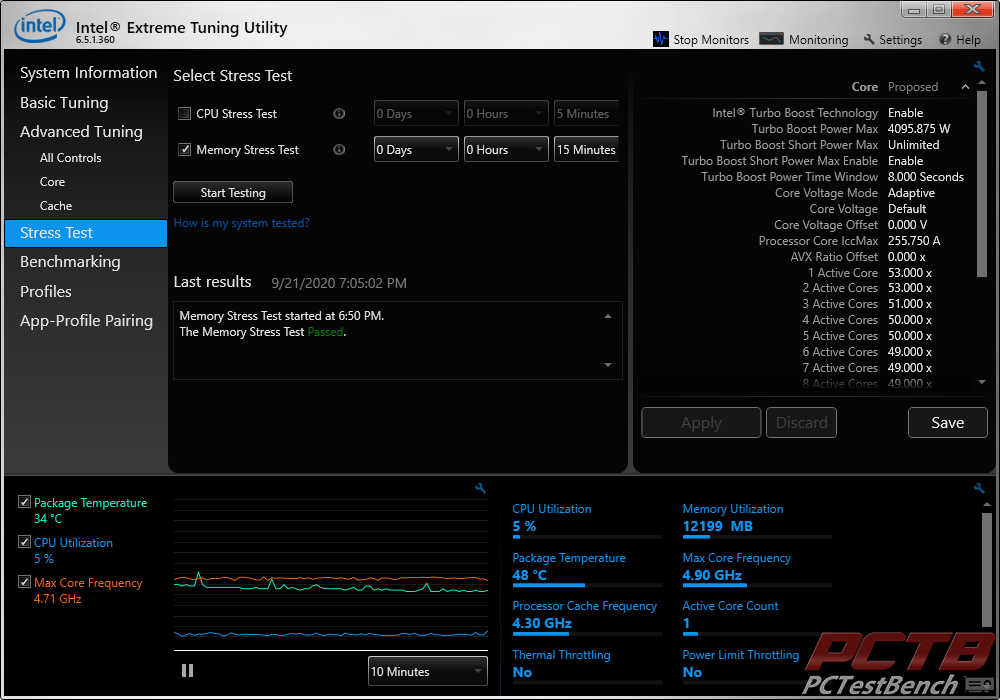Screen dimensions: 1000x700
Task: Enable the CPU Stress Test checkbox
Action: (x=184, y=113)
